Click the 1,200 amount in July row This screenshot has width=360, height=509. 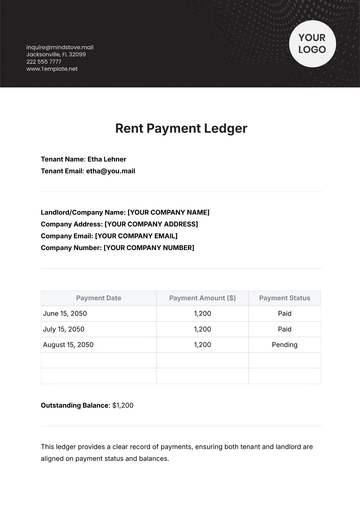(x=202, y=329)
